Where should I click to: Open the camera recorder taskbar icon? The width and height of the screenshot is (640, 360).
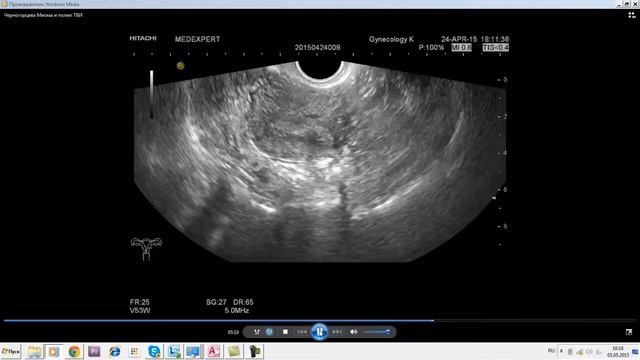pos(255,351)
